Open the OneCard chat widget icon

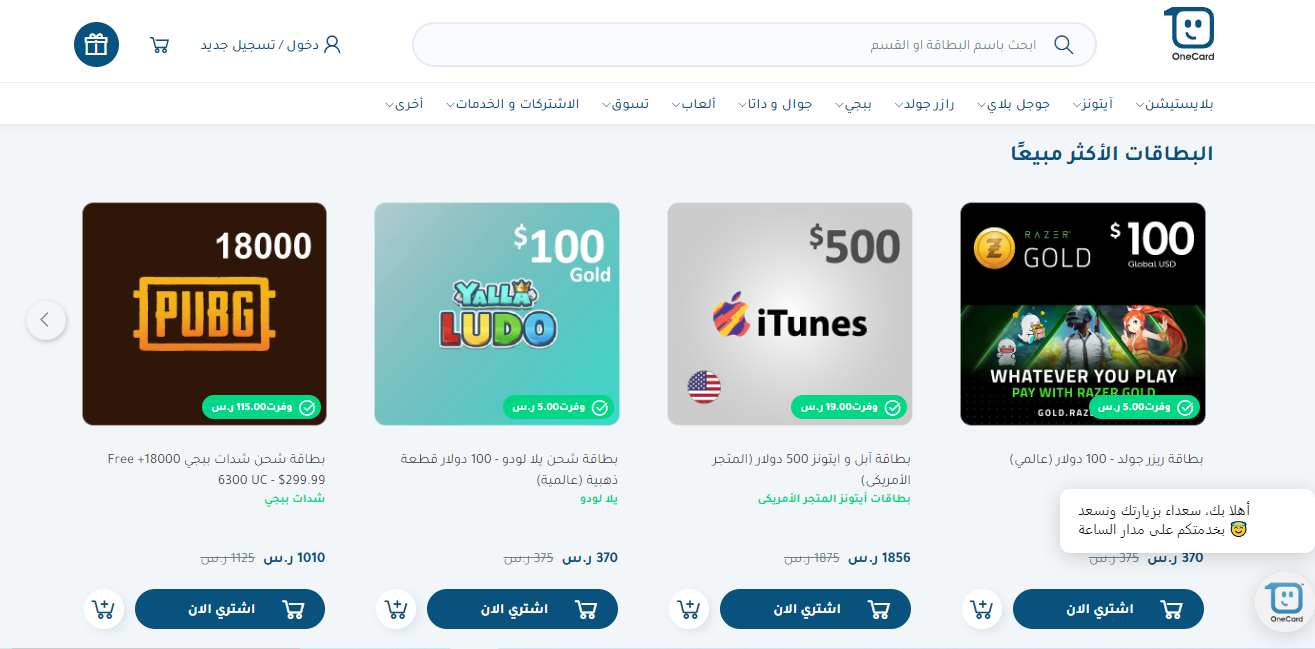point(1285,602)
